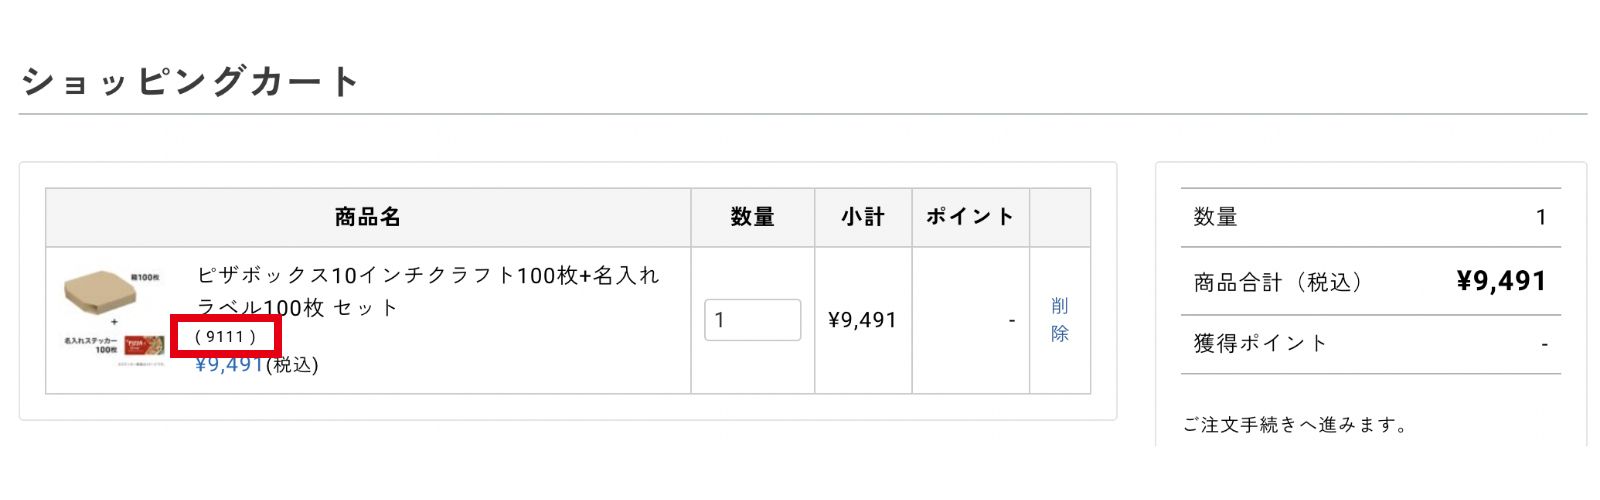Click the ポイント column header

coord(970,217)
